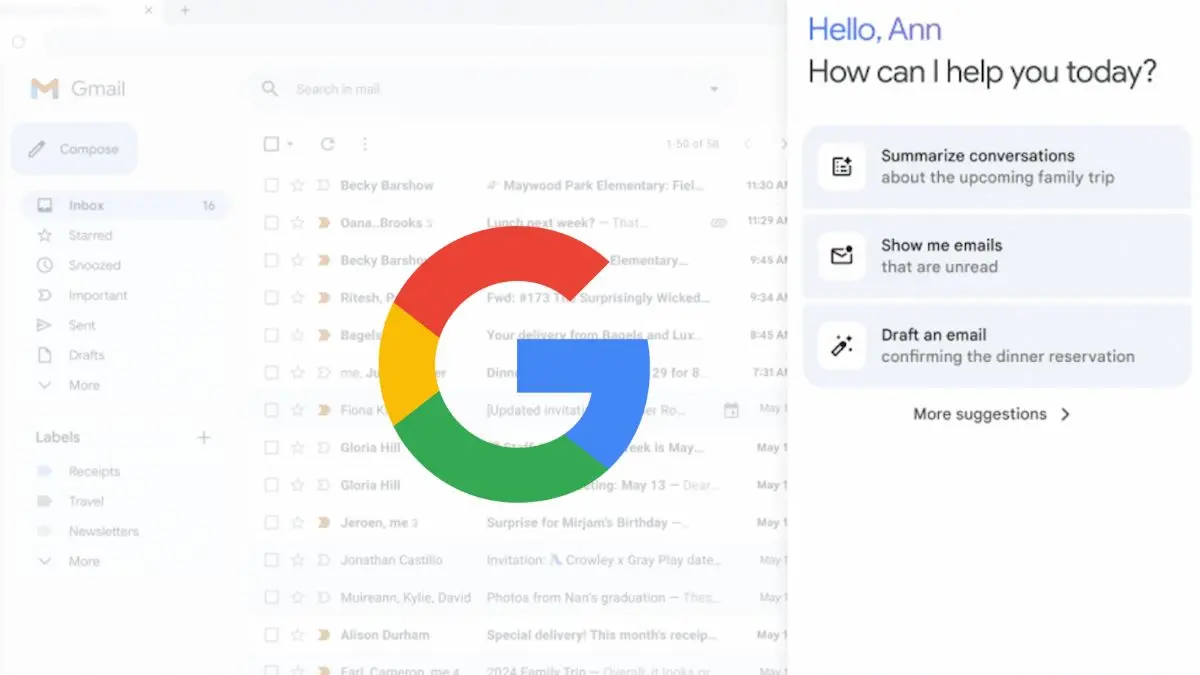Click the Drafts page icon

click(x=44, y=355)
